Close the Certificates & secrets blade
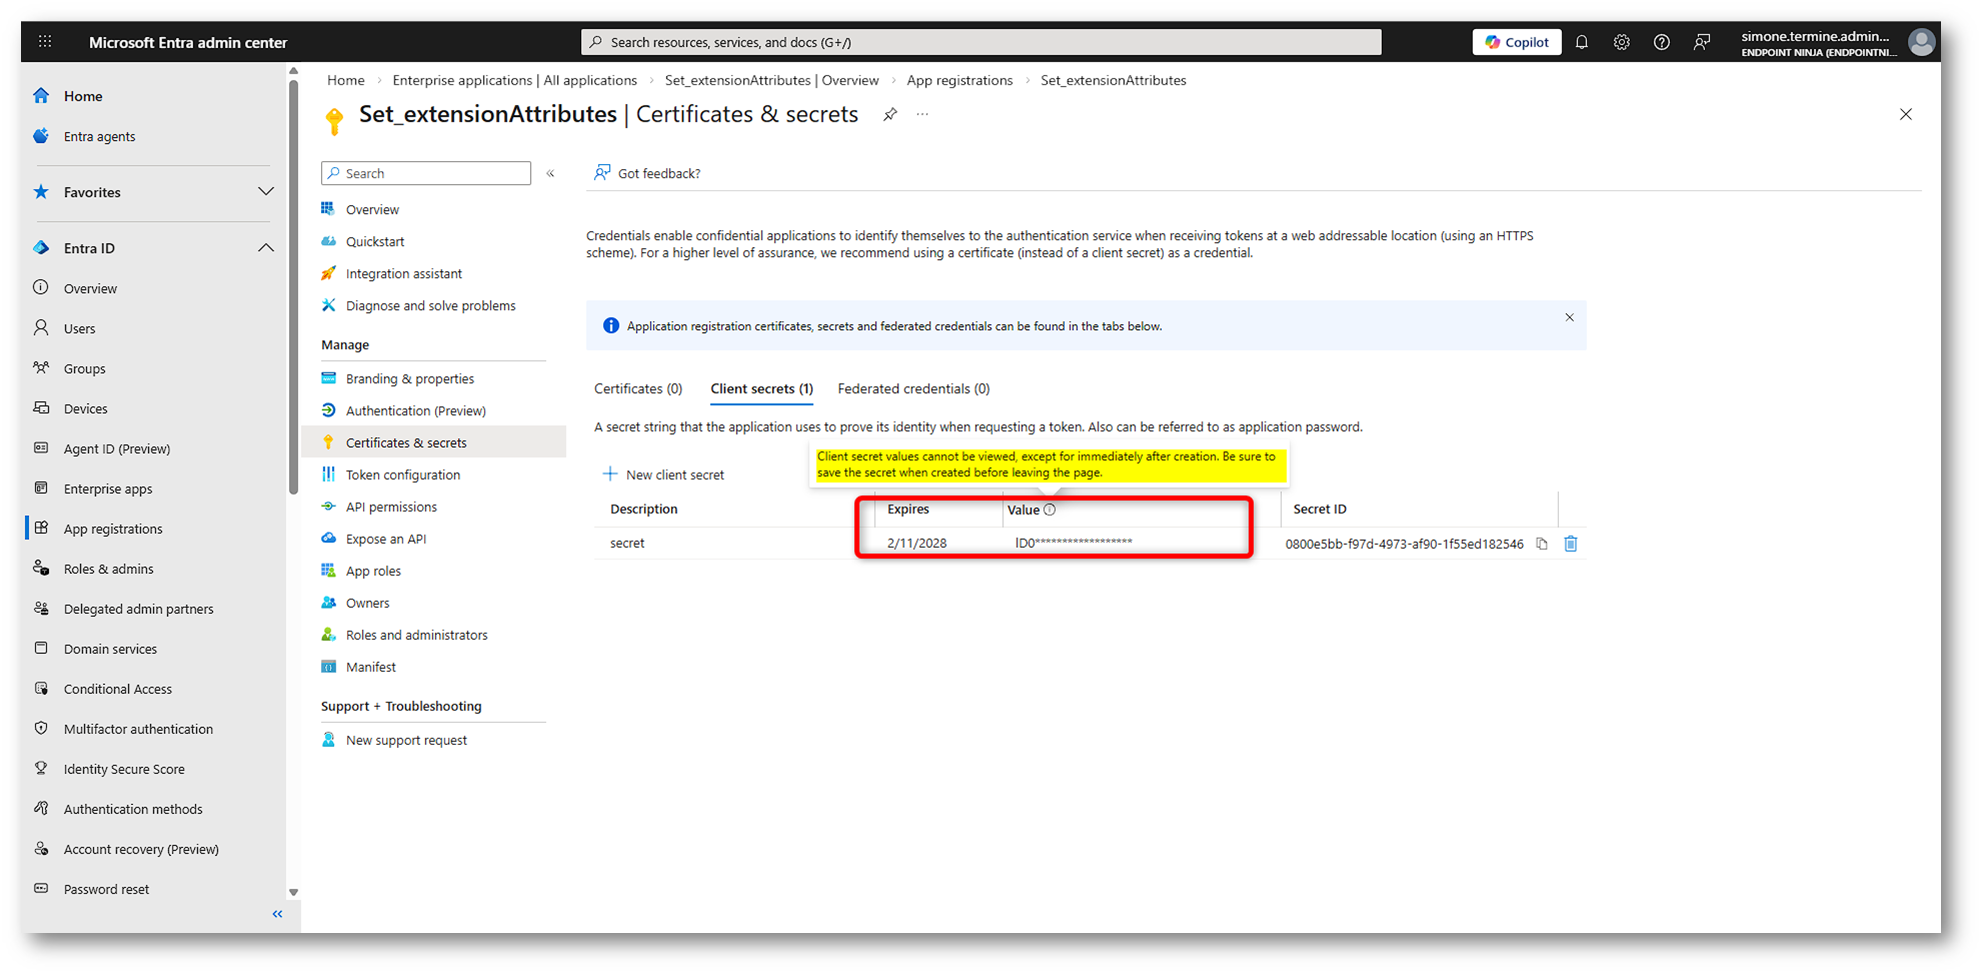The height and width of the screenshot is (975, 1983). click(1906, 115)
